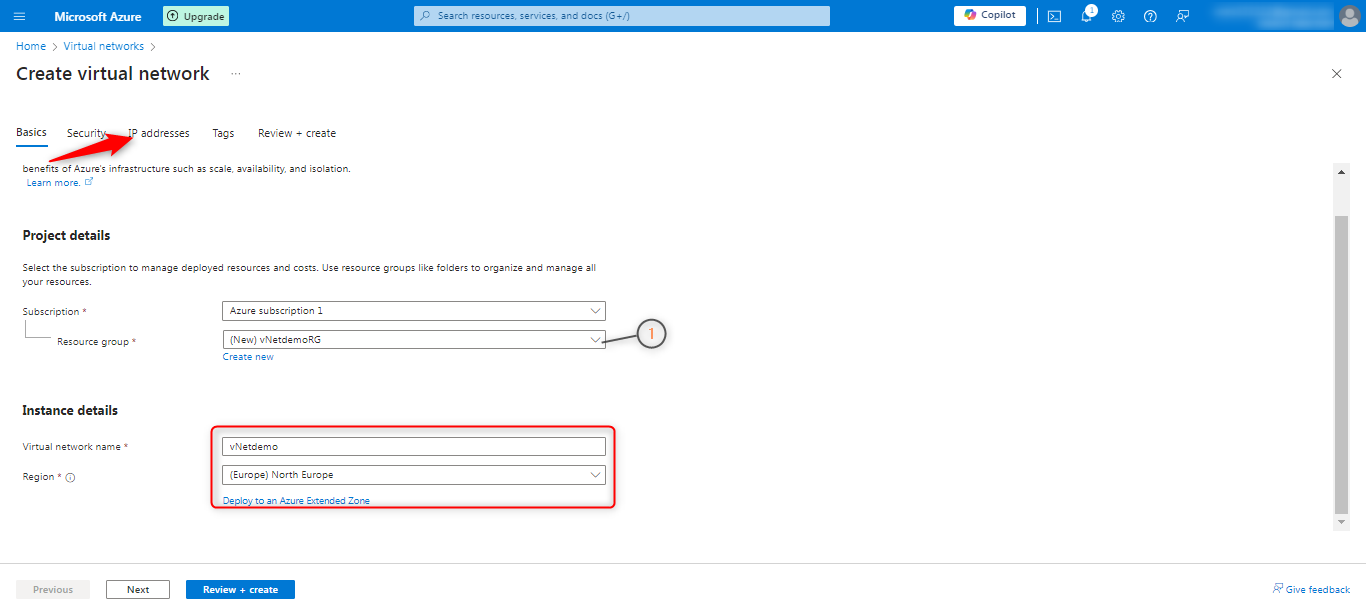Click scrollbar down arrow
Screen dimensions: 1366x615
pos(1342,523)
